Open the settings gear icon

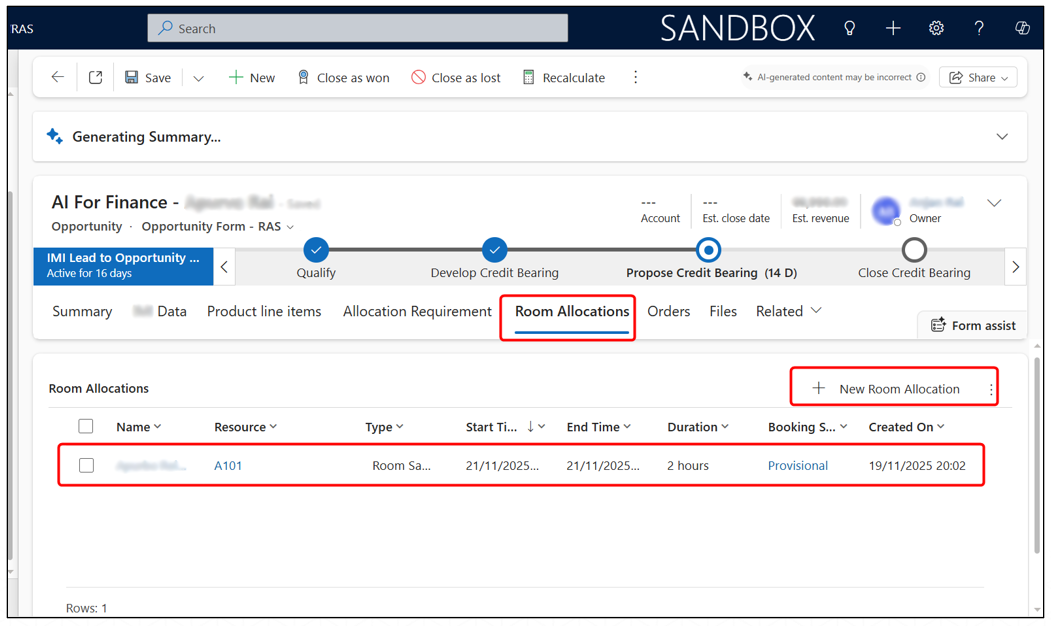pyautogui.click(x=936, y=28)
